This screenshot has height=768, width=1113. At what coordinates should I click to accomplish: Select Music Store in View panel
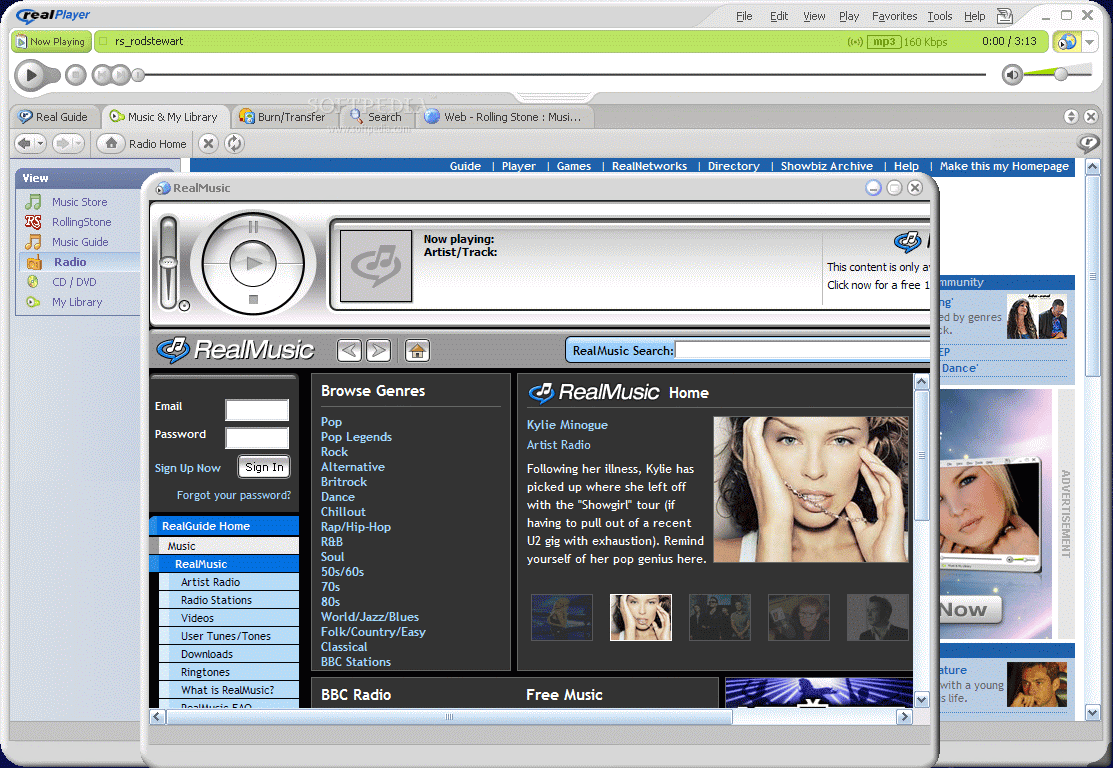[x=80, y=202]
